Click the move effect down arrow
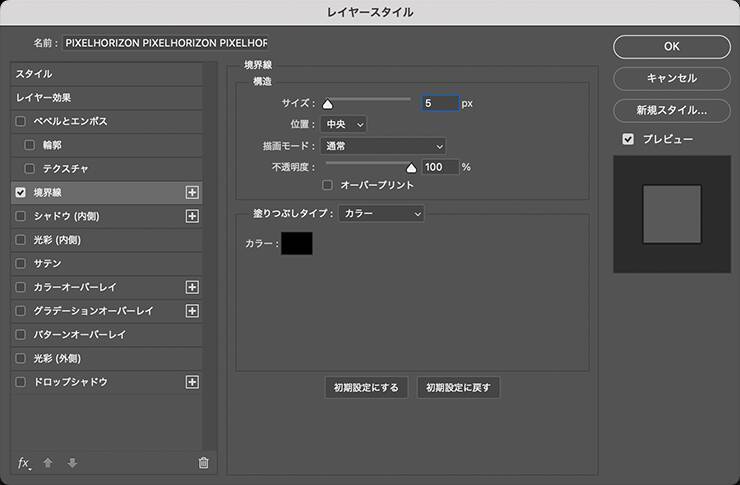This screenshot has width=740, height=485. click(x=72, y=463)
